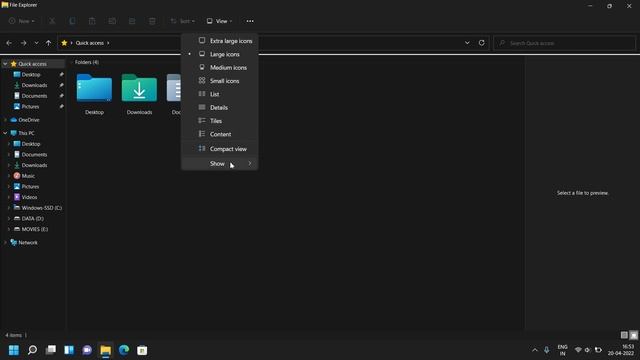The width and height of the screenshot is (640, 360).
Task: Go forward with the right arrow
Action: click(23, 43)
